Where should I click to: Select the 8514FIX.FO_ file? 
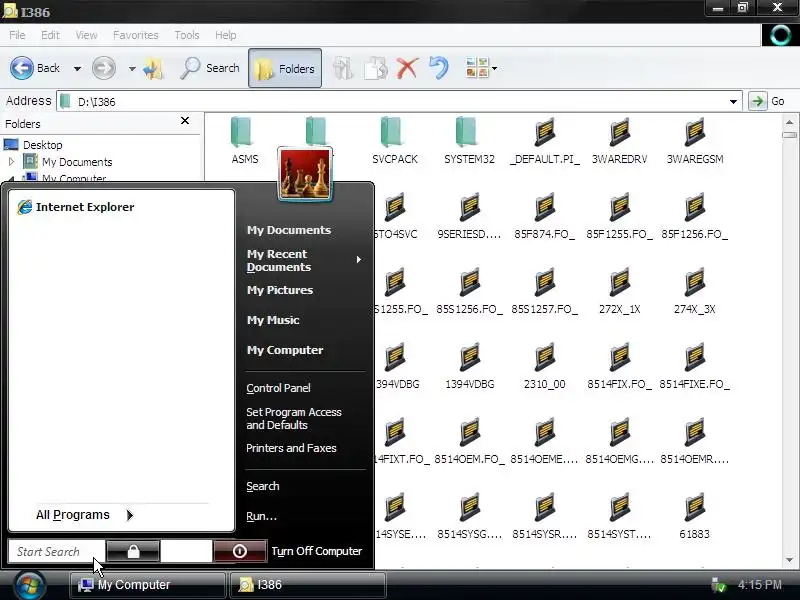(619, 366)
